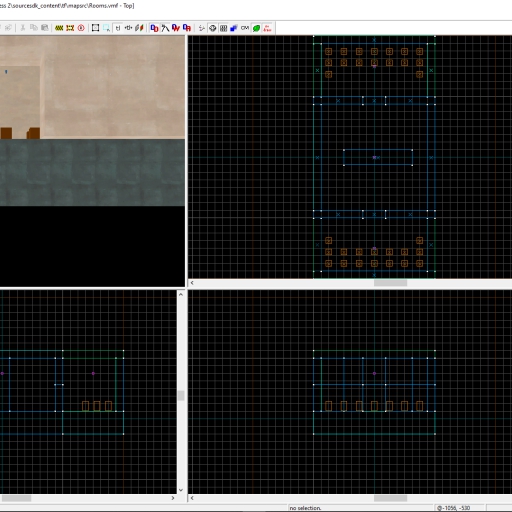This screenshot has width=512, height=512.
Task: Click the red text icon at toolbar end
Action: point(267,28)
